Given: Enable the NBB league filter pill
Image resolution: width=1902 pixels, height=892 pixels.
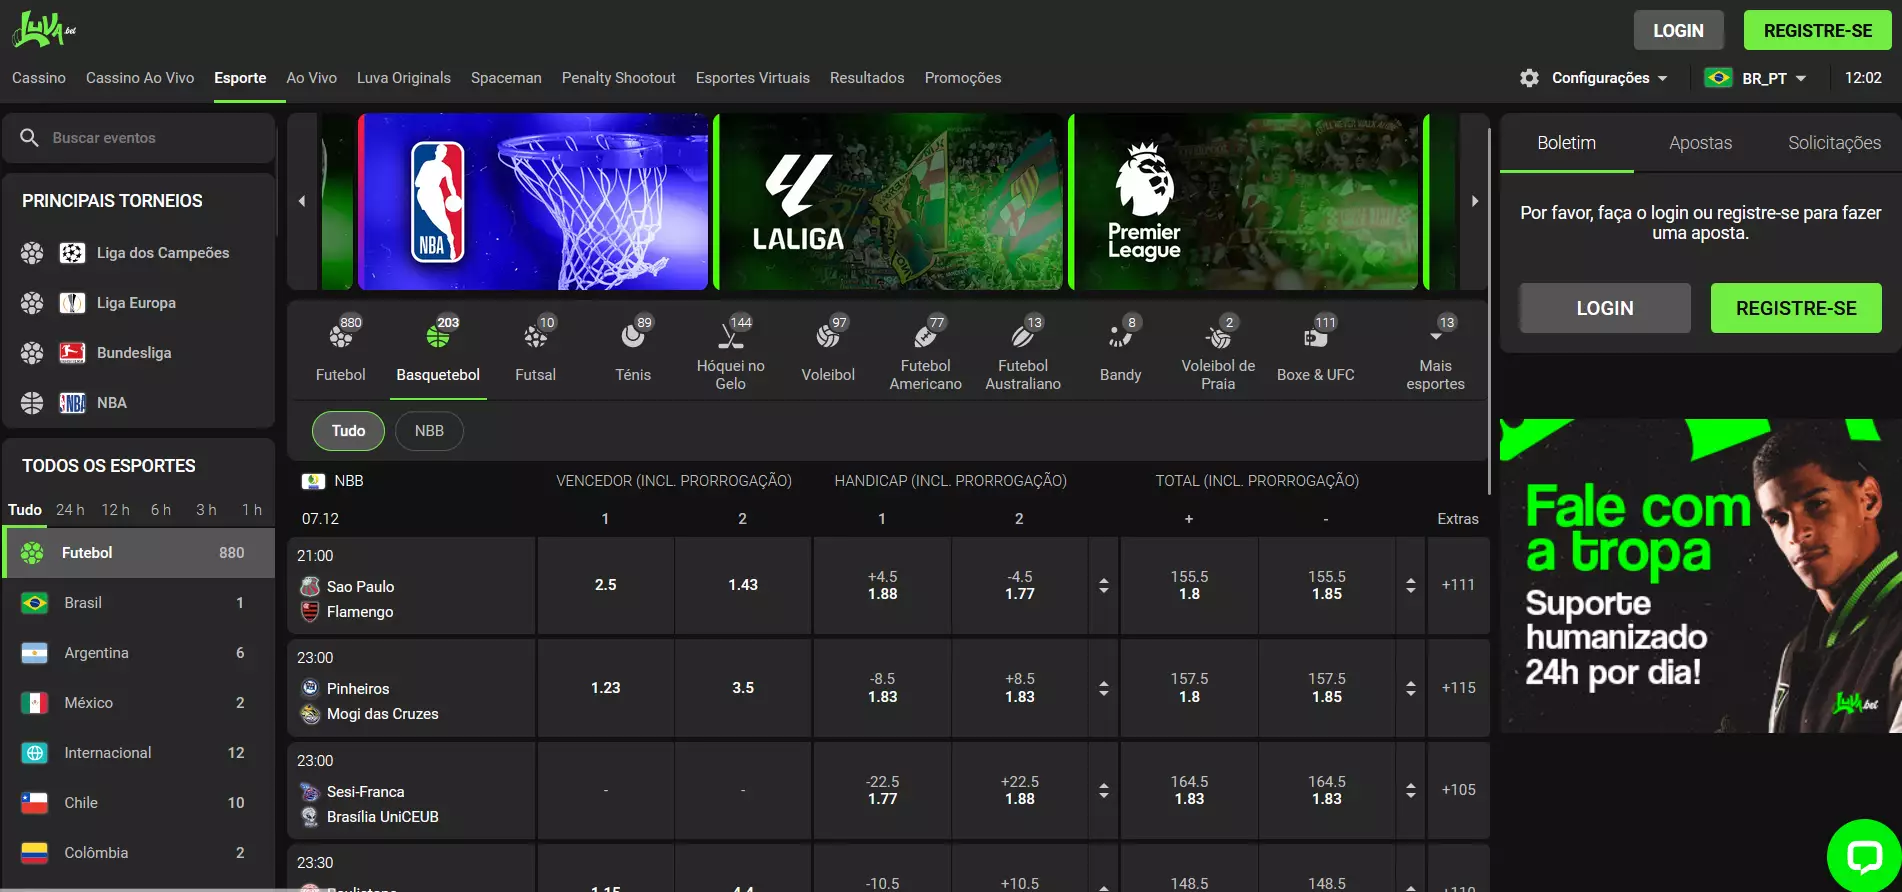Looking at the screenshot, I should (429, 431).
